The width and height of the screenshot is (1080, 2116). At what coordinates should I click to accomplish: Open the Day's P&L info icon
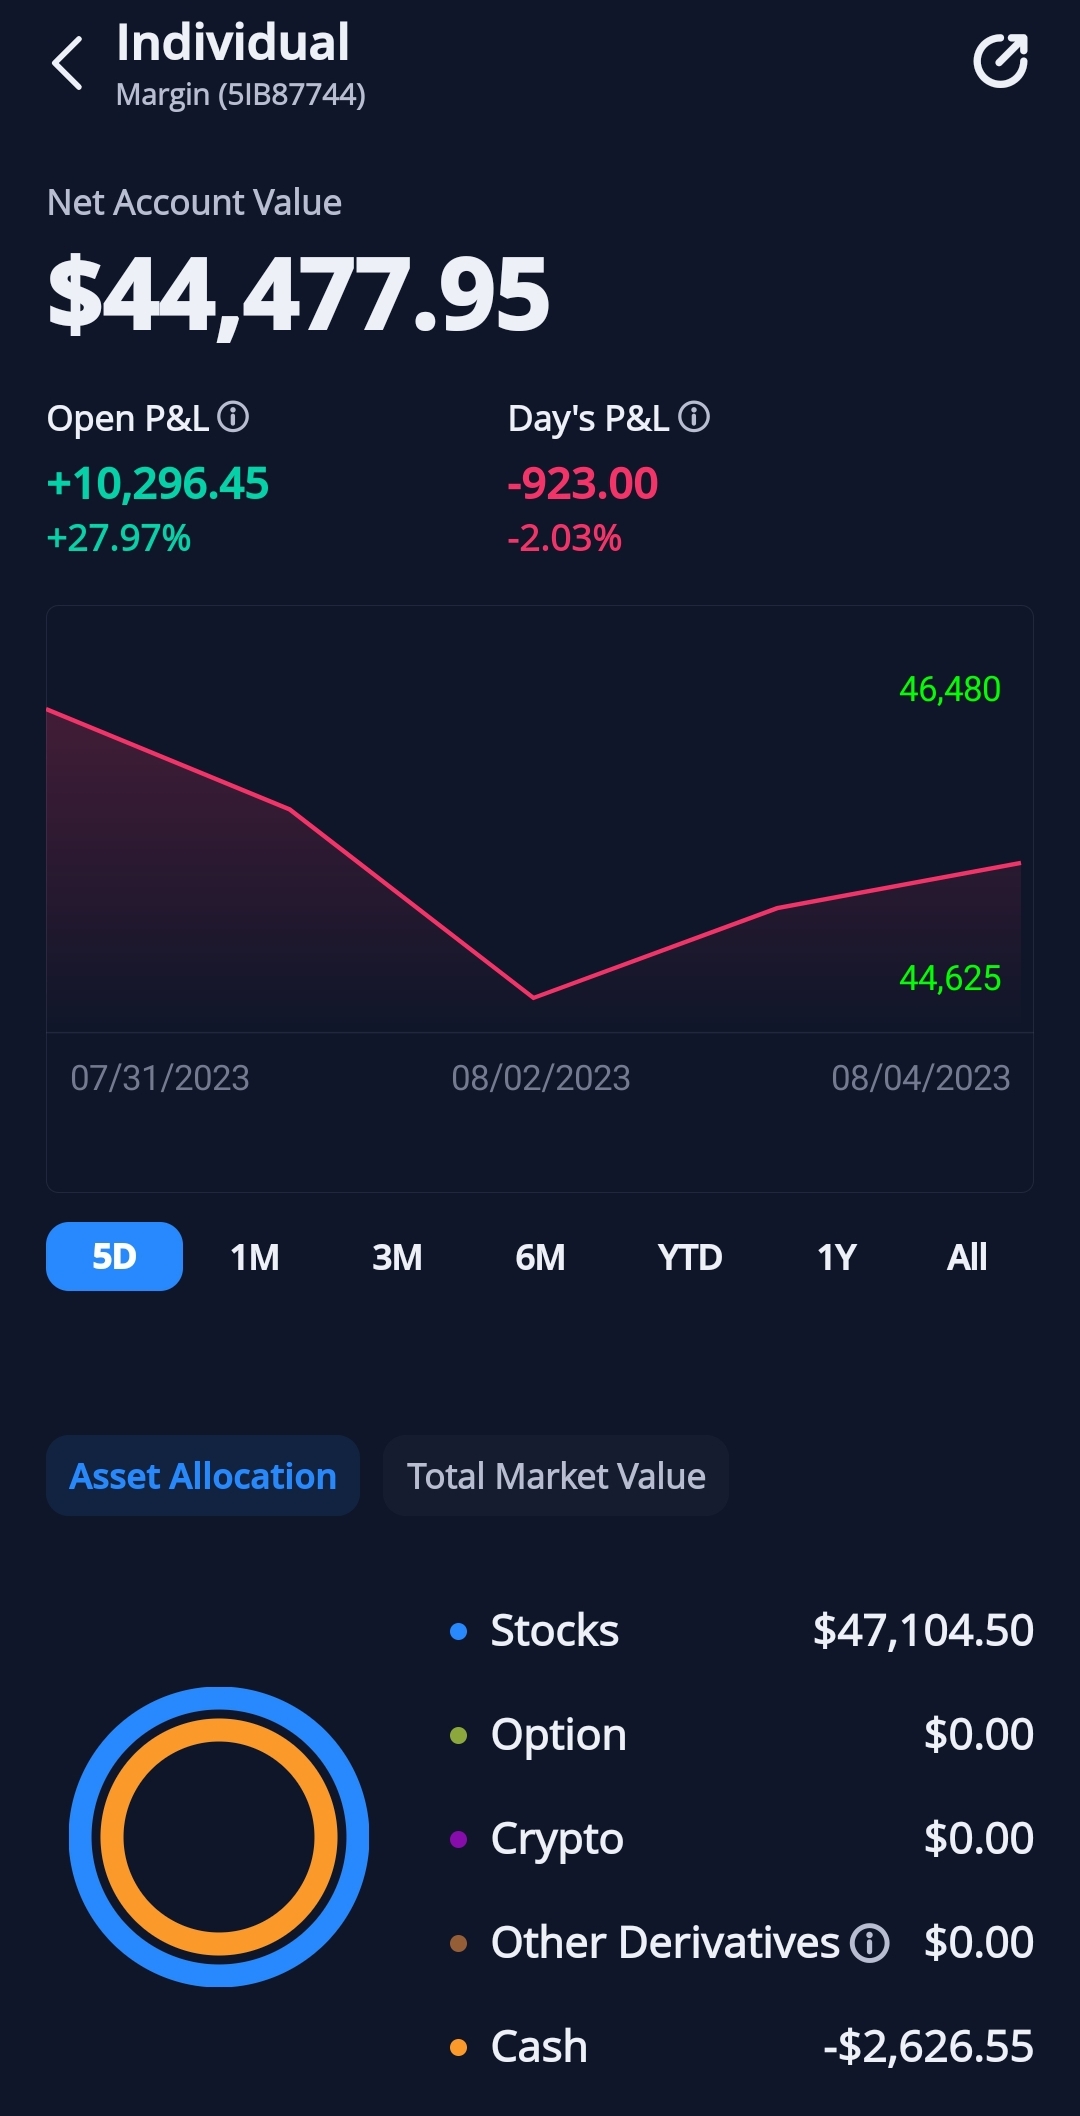pyautogui.click(x=694, y=417)
